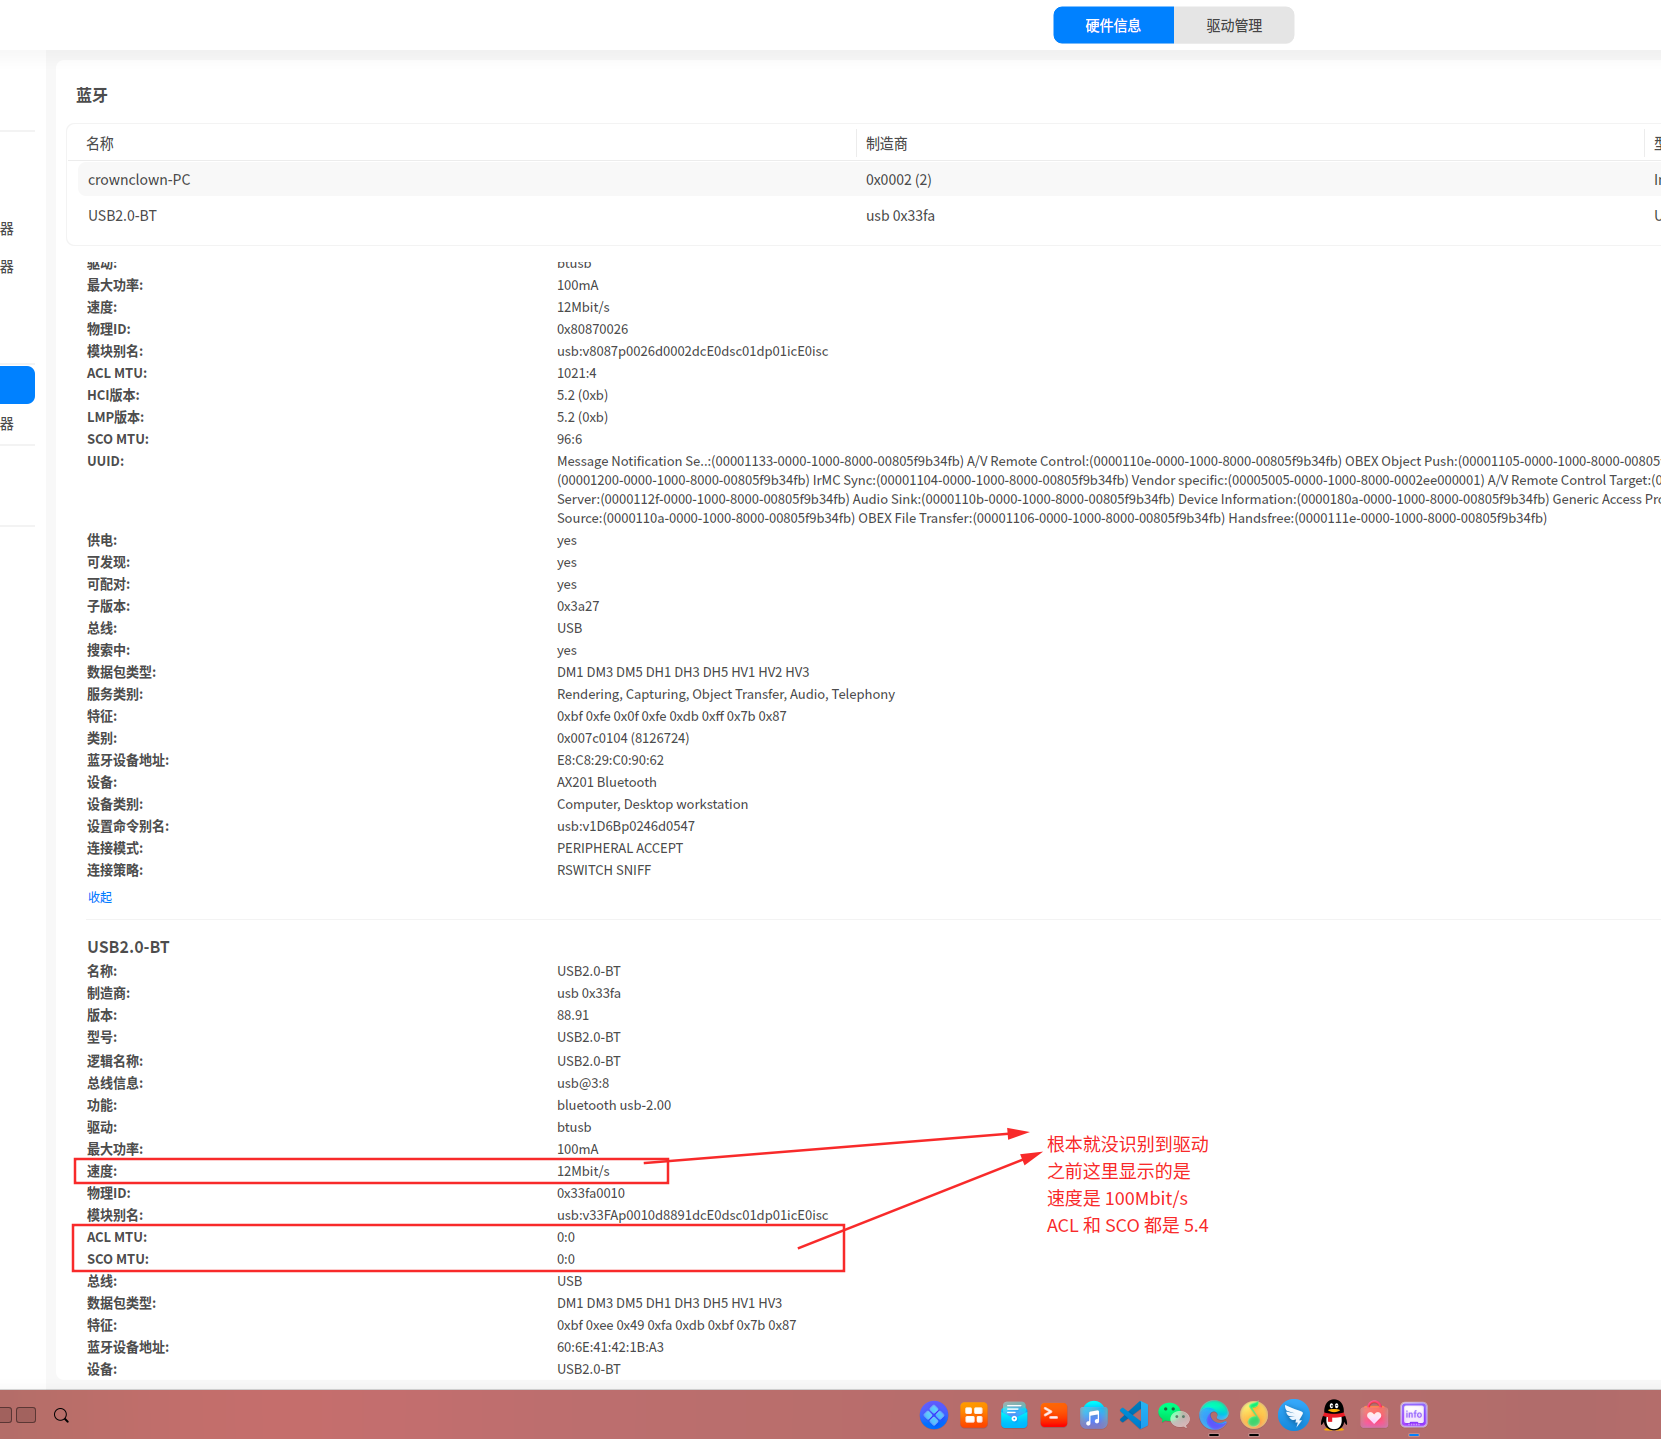Screen dimensions: 1661x1439
Task: Switch to the 硬件信息 tab
Action: [x=1113, y=25]
